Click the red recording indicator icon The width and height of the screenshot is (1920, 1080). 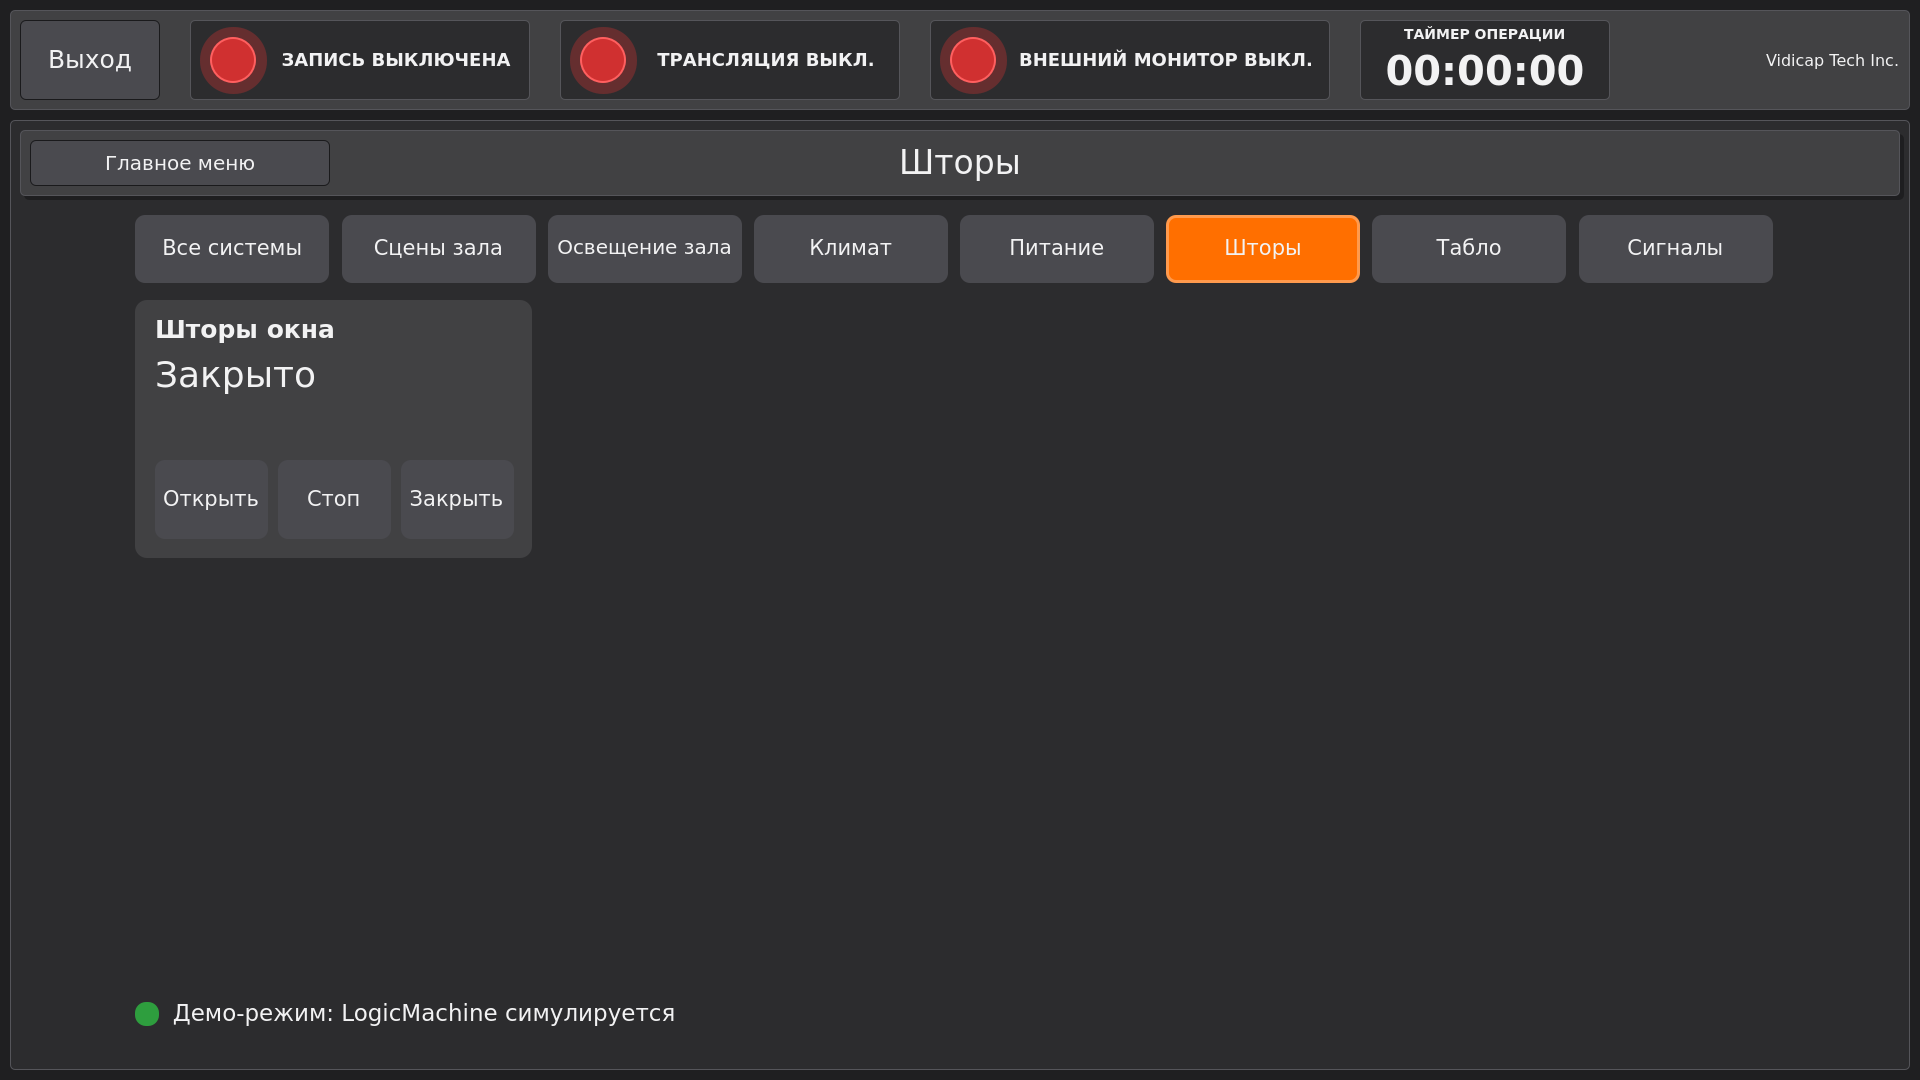233,60
